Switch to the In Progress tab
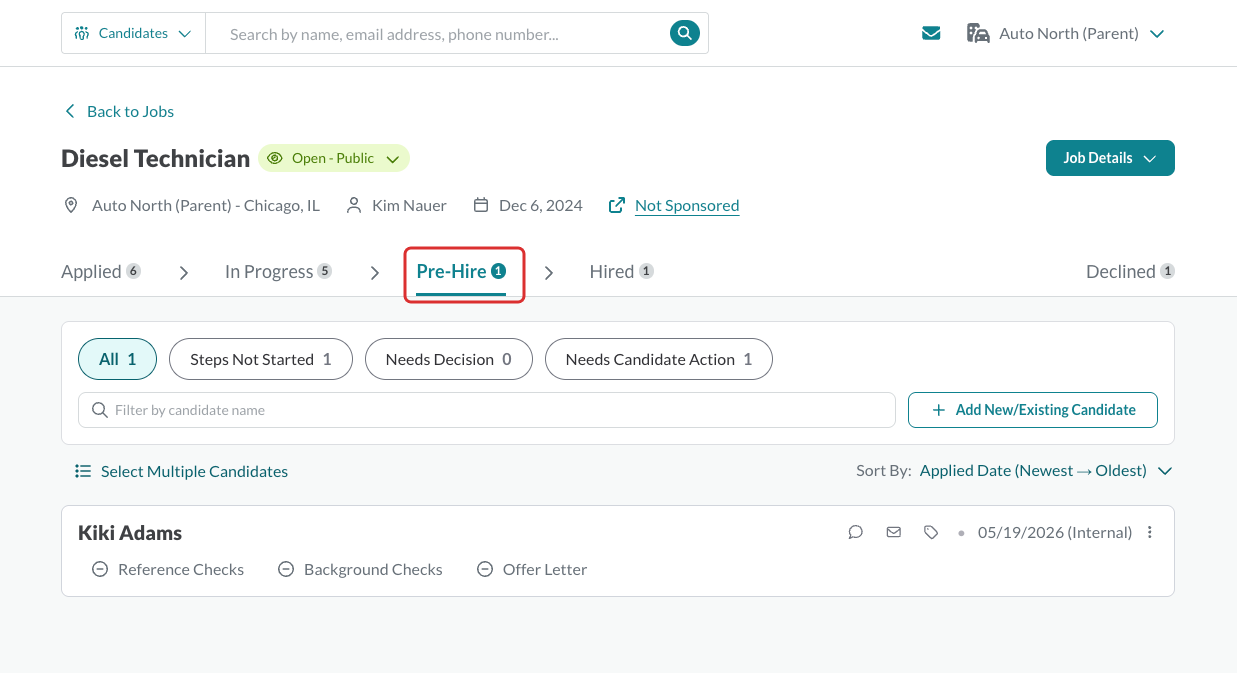1237x673 pixels. [278, 271]
